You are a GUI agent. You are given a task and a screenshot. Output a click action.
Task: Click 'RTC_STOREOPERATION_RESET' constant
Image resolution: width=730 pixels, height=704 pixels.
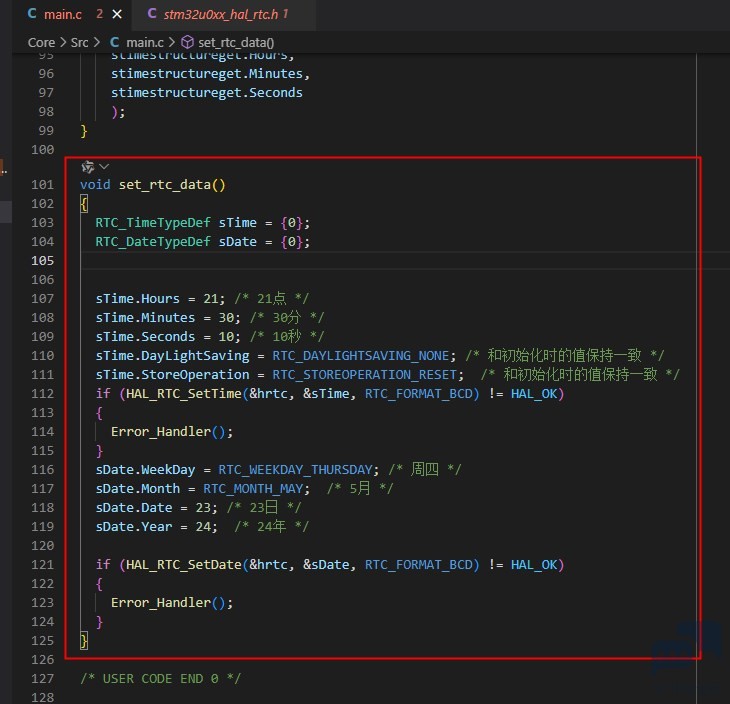[x=365, y=375]
